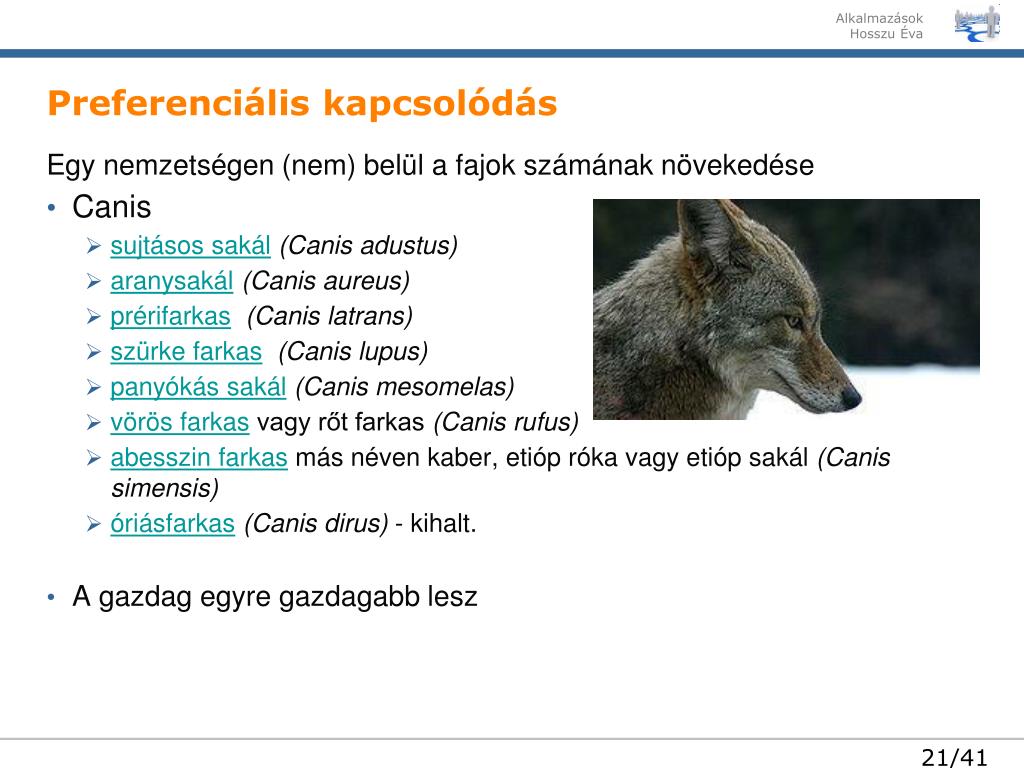Select the title Preferenciális kapcsolódás

302,104
